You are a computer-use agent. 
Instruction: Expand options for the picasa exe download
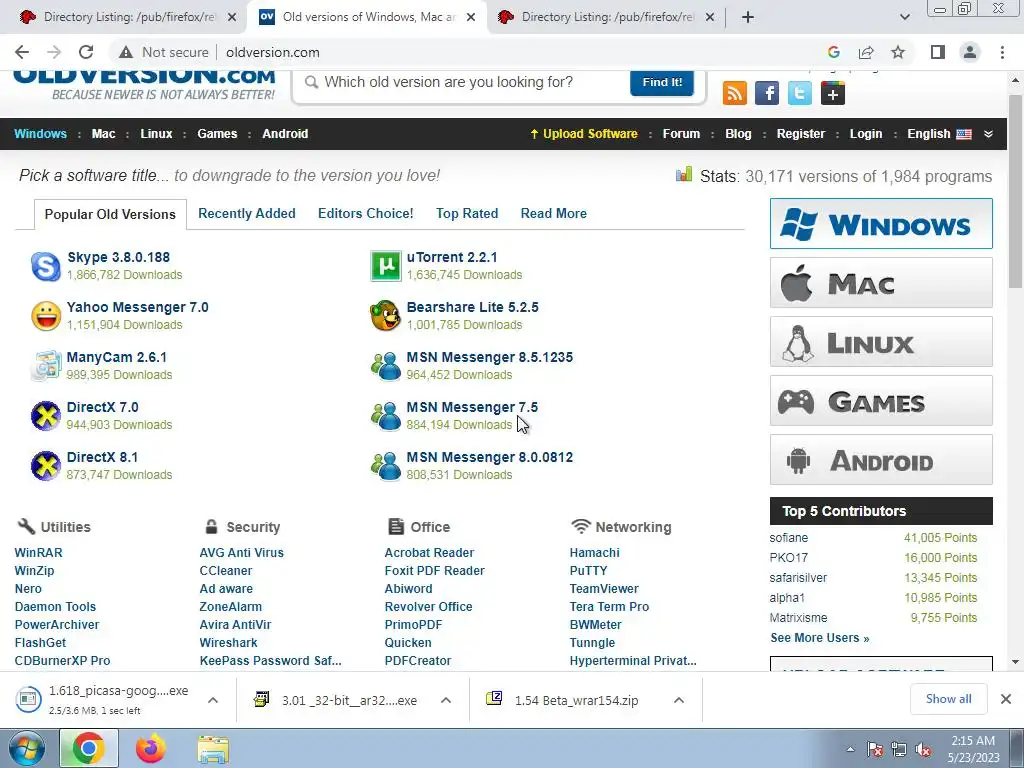[x=213, y=700]
